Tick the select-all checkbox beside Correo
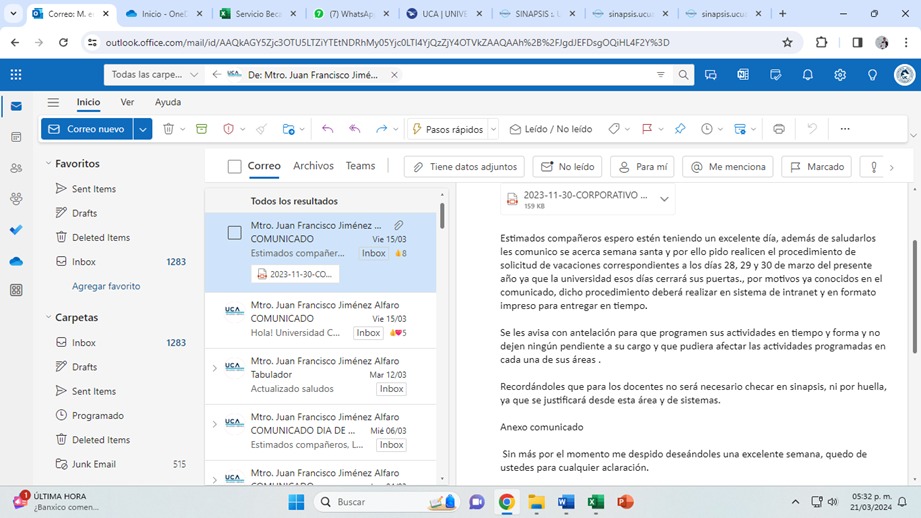The image size is (921, 518). (234, 167)
